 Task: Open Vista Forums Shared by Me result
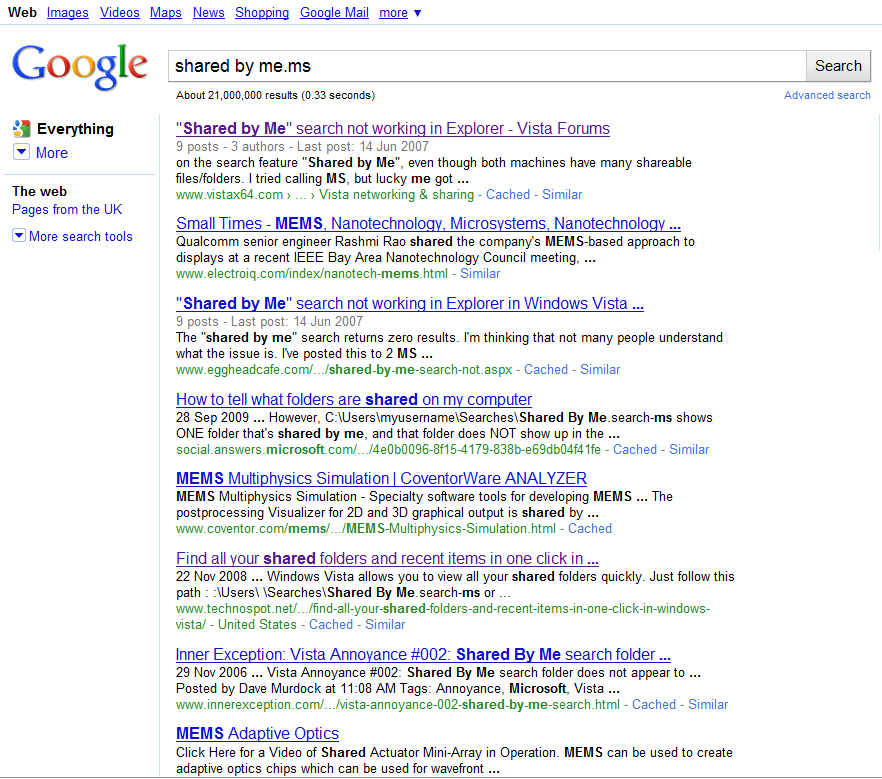point(393,128)
